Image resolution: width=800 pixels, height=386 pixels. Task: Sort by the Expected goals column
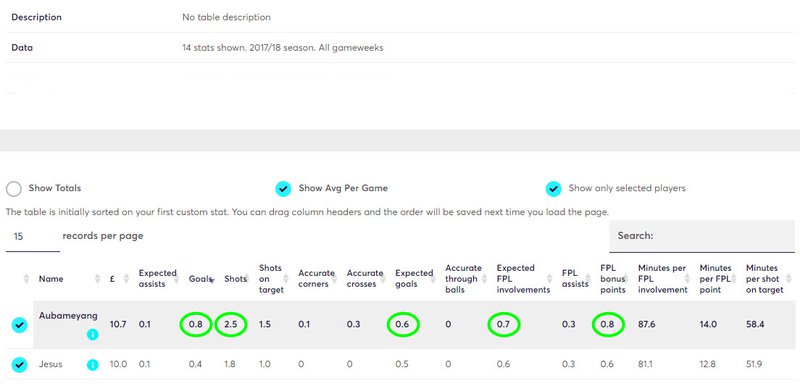coord(414,278)
